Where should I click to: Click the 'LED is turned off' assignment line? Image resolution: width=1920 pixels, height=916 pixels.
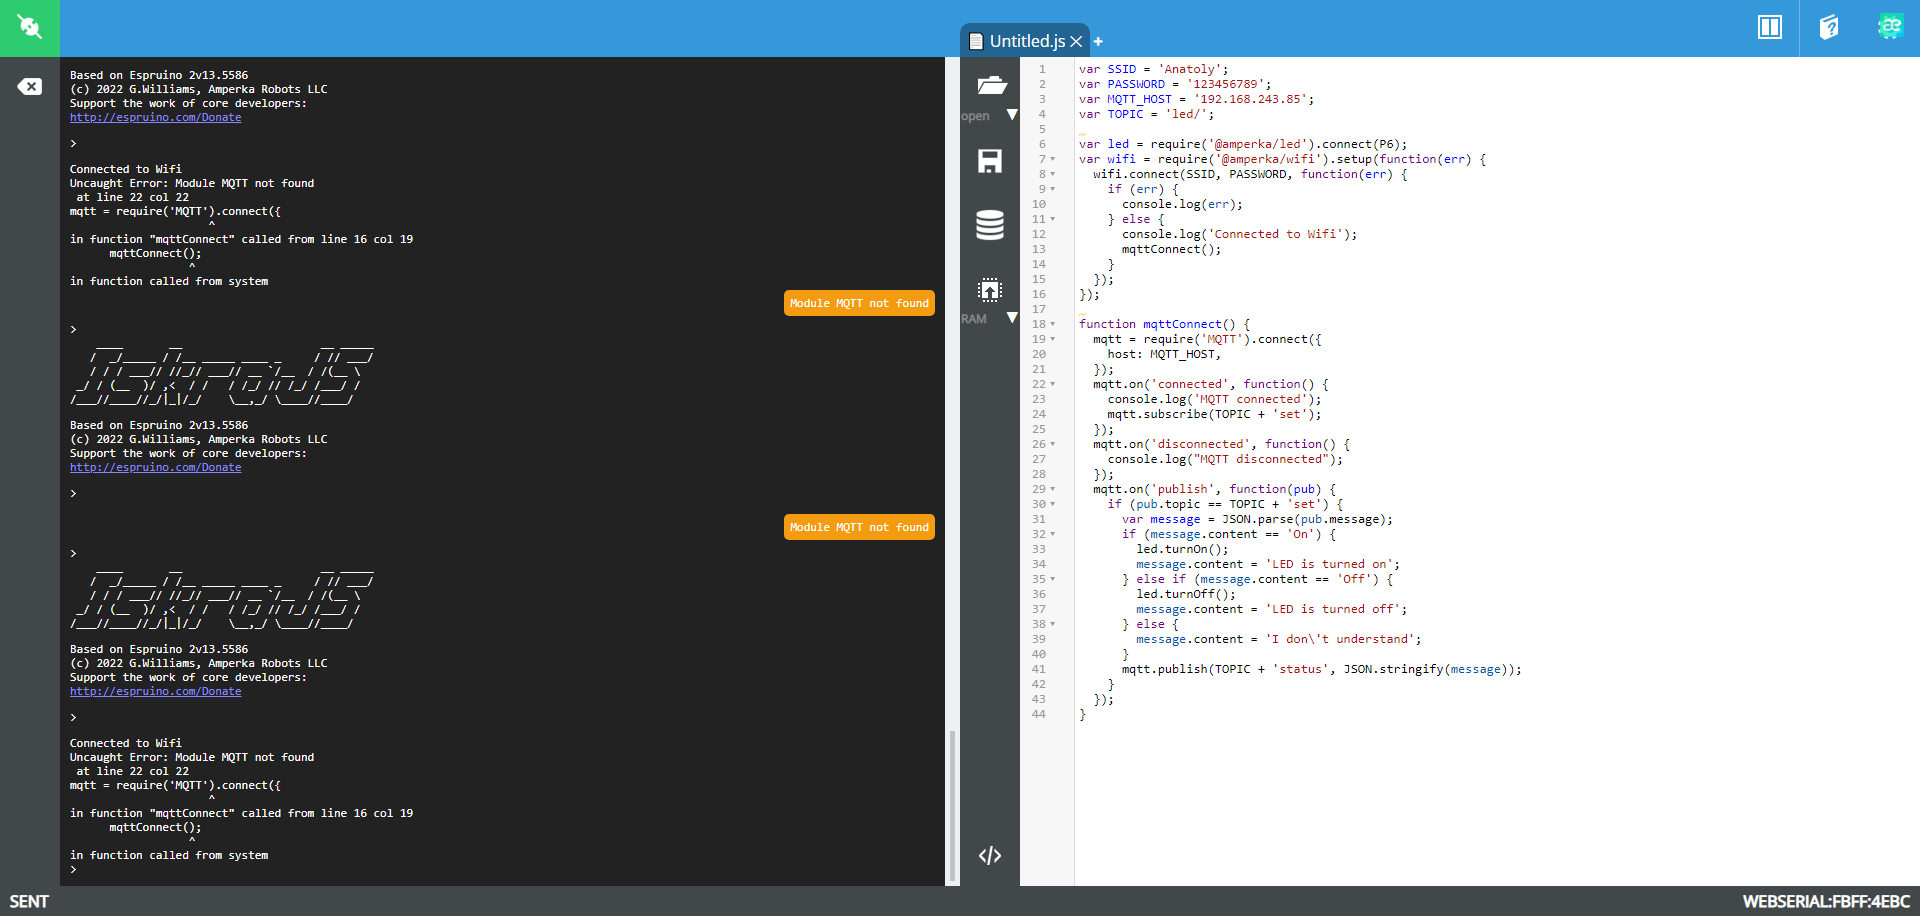(x=1271, y=609)
